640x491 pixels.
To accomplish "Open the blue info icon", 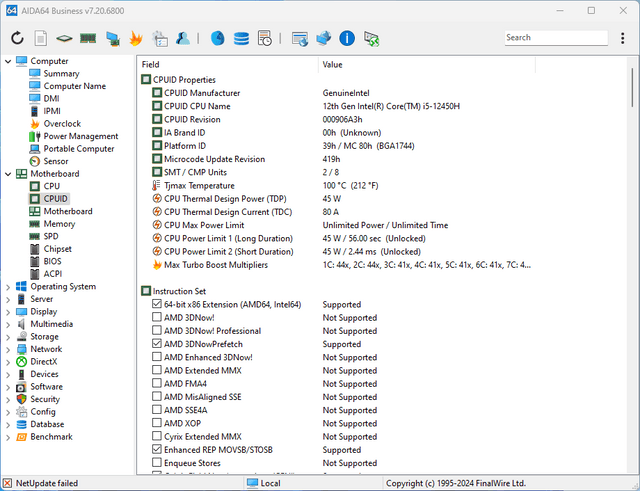I will click(347, 39).
